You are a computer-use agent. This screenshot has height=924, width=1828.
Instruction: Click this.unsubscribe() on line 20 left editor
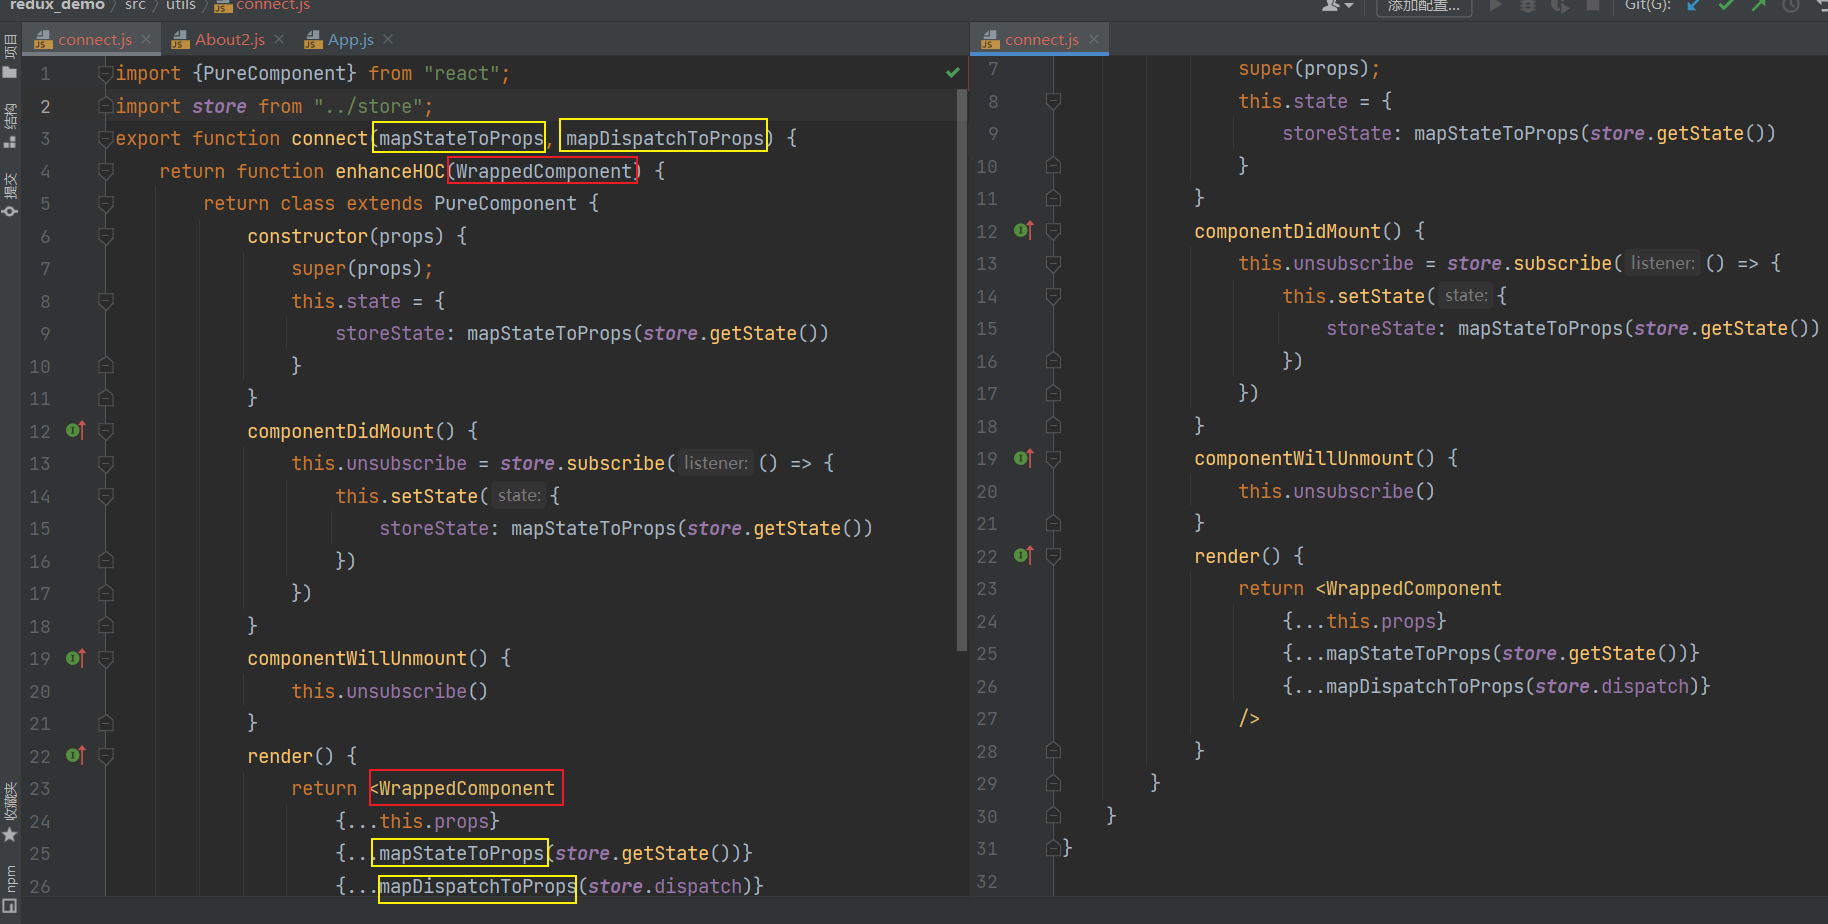390,691
